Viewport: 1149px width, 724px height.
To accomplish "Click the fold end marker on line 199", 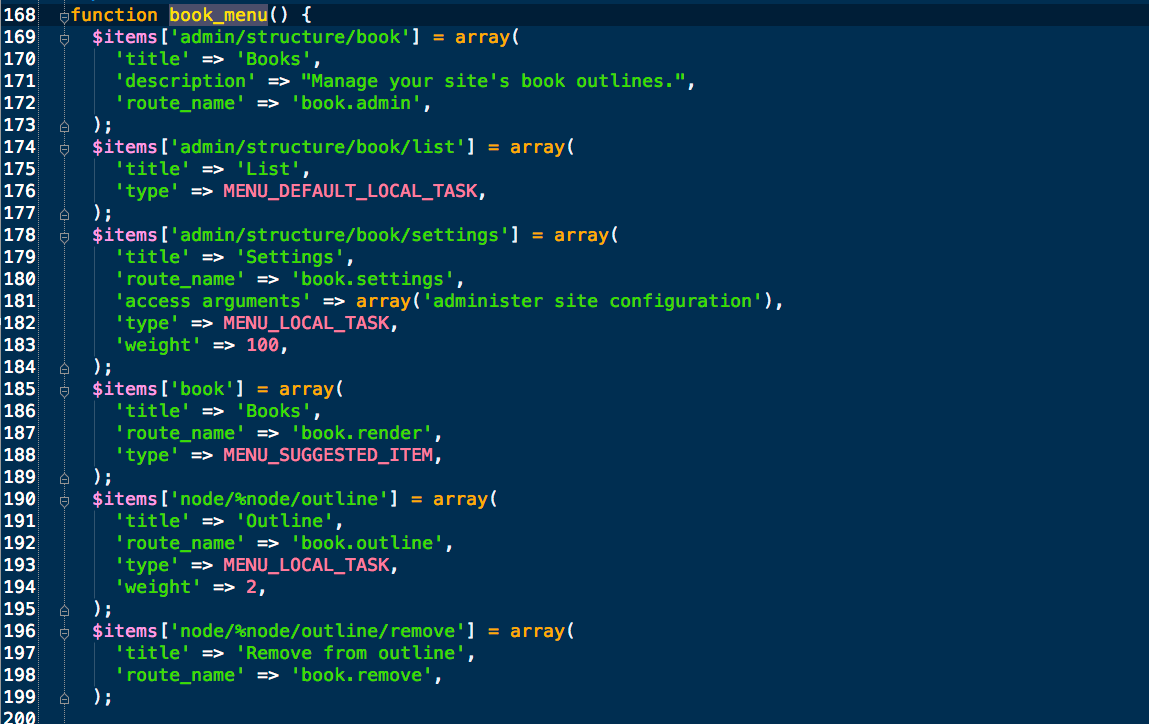I will click(65, 698).
